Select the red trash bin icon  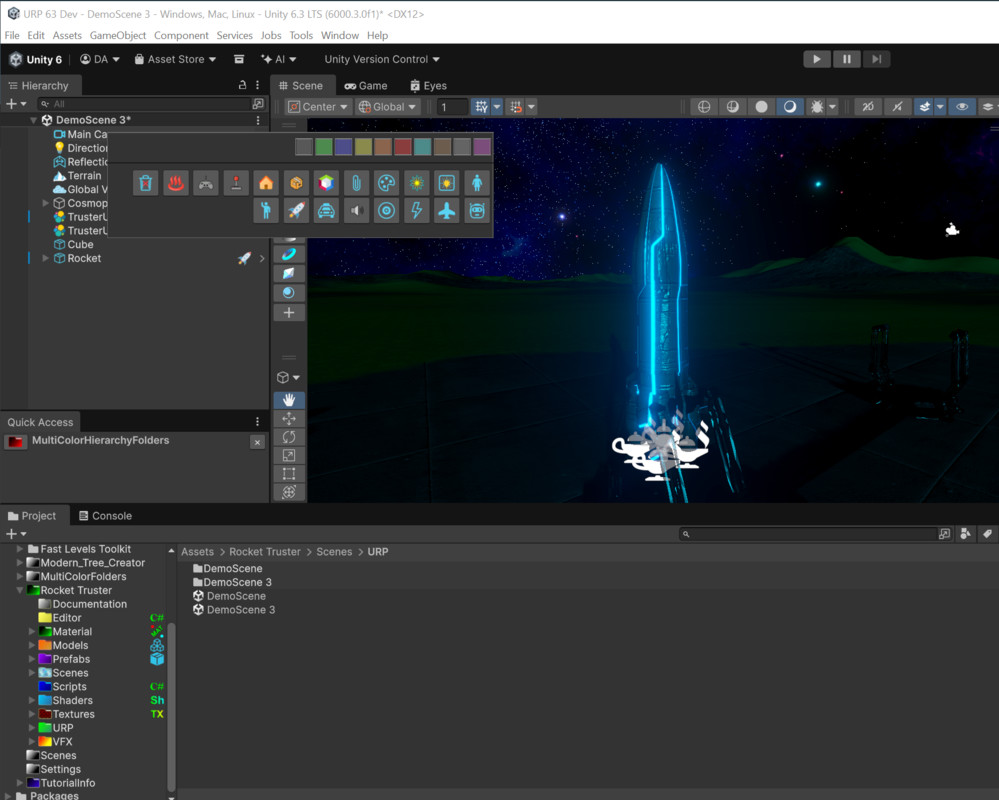(x=146, y=184)
